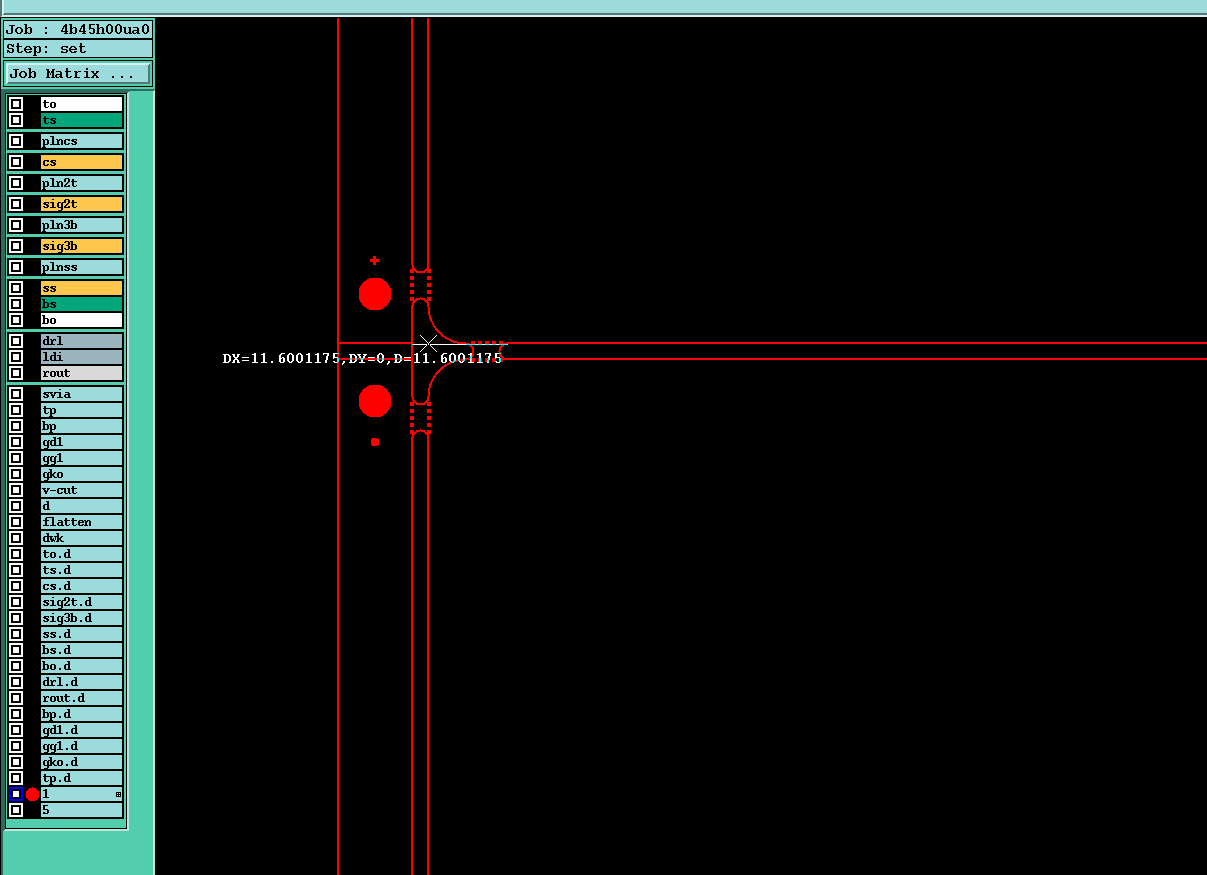Click the Step: set label
This screenshot has width=1207, height=875.
pyautogui.click(x=78, y=48)
